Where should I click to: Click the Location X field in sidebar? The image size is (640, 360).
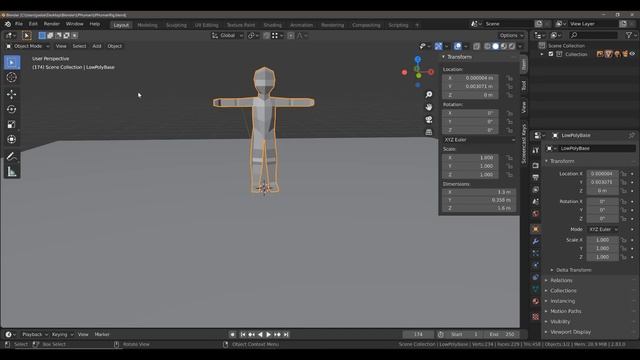tap(470, 78)
